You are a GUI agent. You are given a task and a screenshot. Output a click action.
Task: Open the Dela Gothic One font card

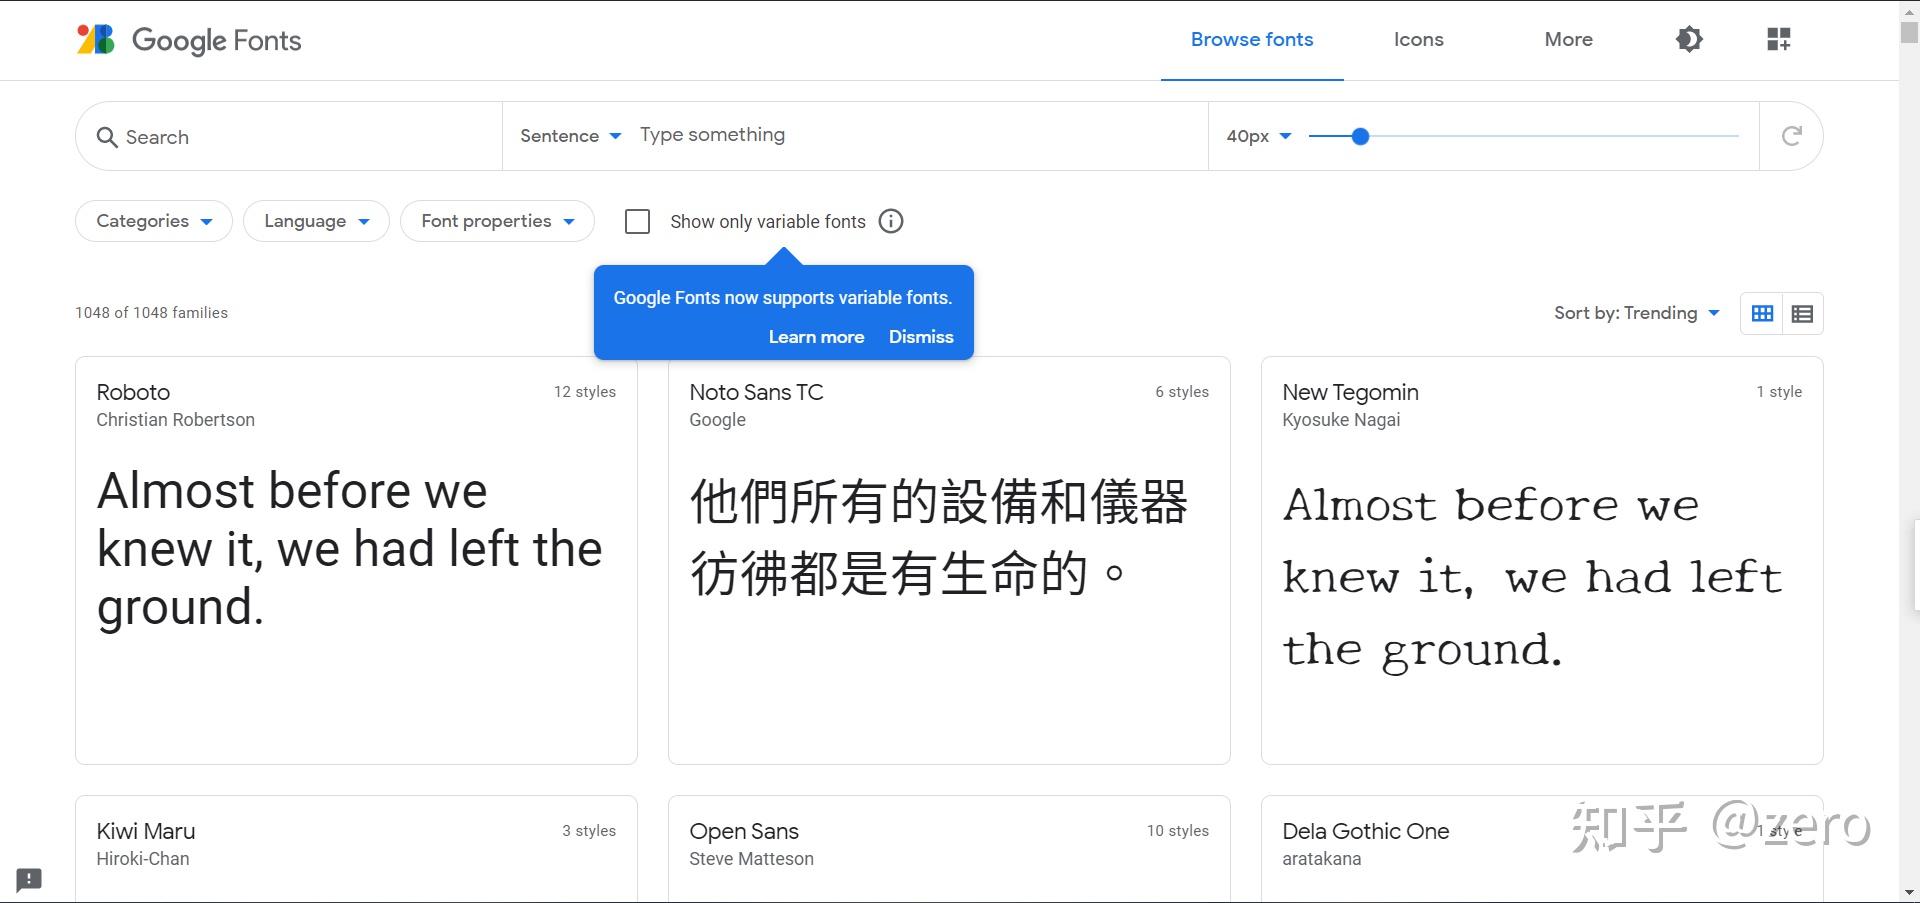(x=1542, y=848)
